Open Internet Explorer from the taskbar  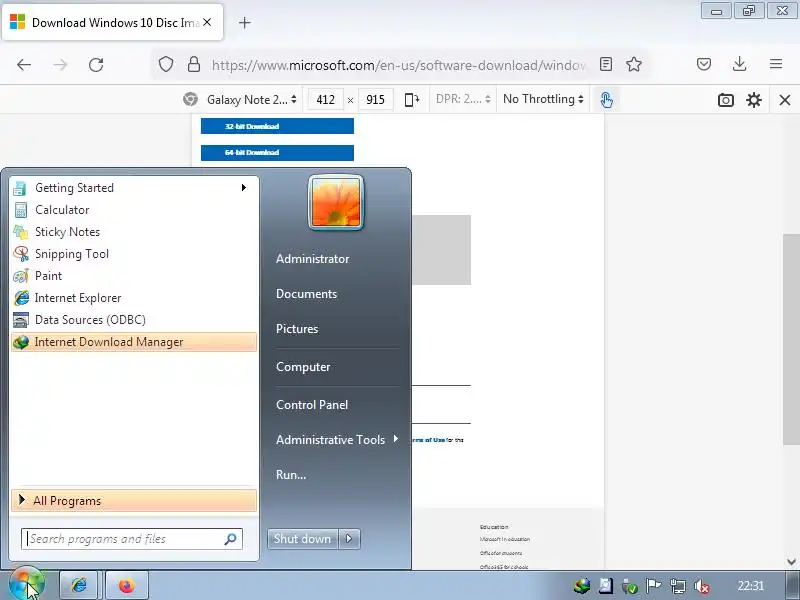pos(79,585)
